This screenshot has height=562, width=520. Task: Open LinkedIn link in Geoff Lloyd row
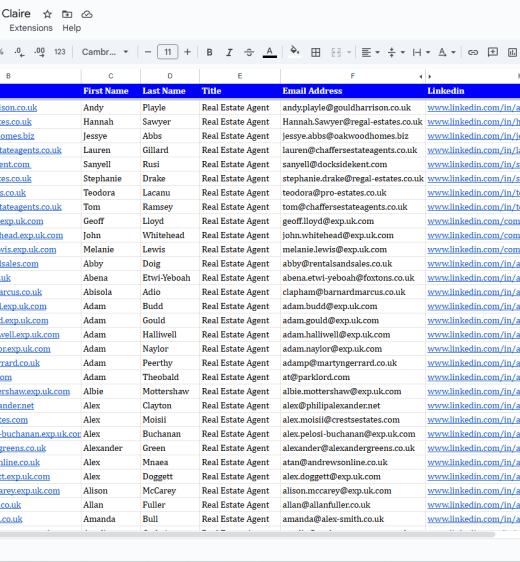coord(473,221)
